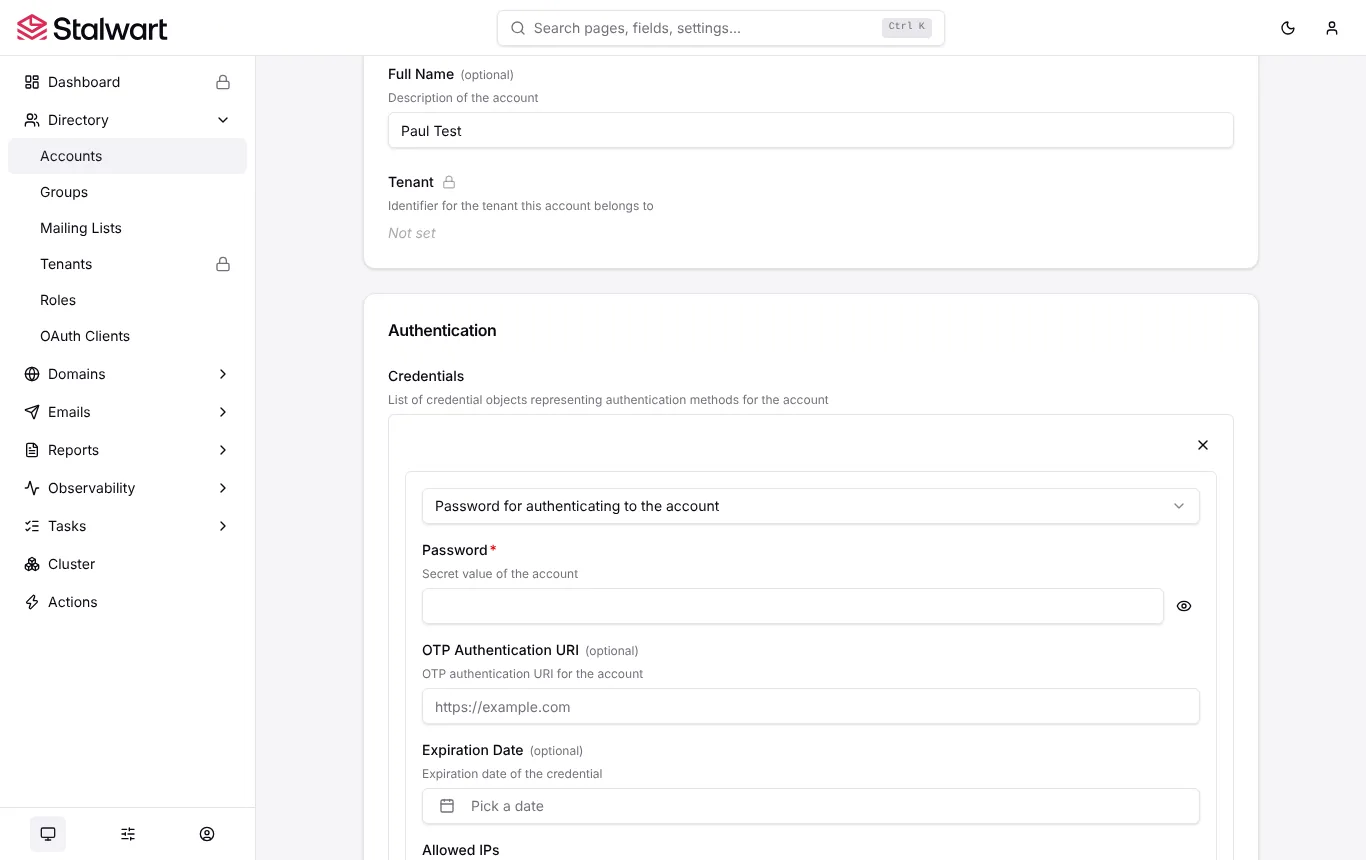Open the sliders settings icon in sidebar footer

128,834
